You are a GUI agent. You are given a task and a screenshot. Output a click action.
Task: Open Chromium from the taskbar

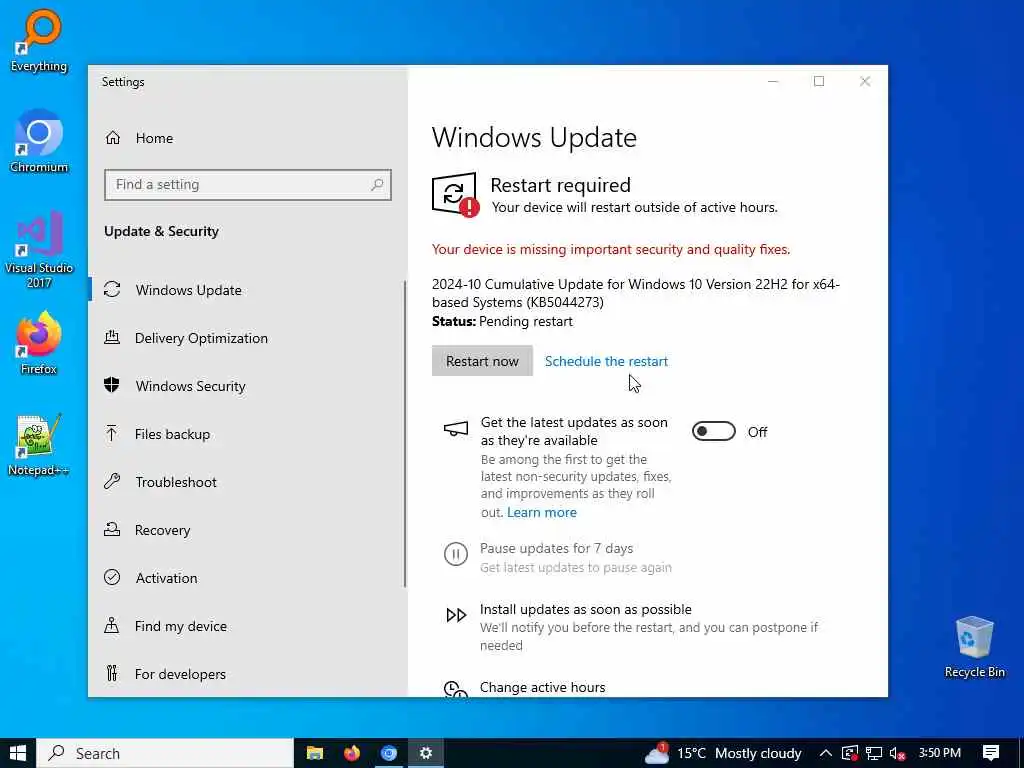(389, 753)
